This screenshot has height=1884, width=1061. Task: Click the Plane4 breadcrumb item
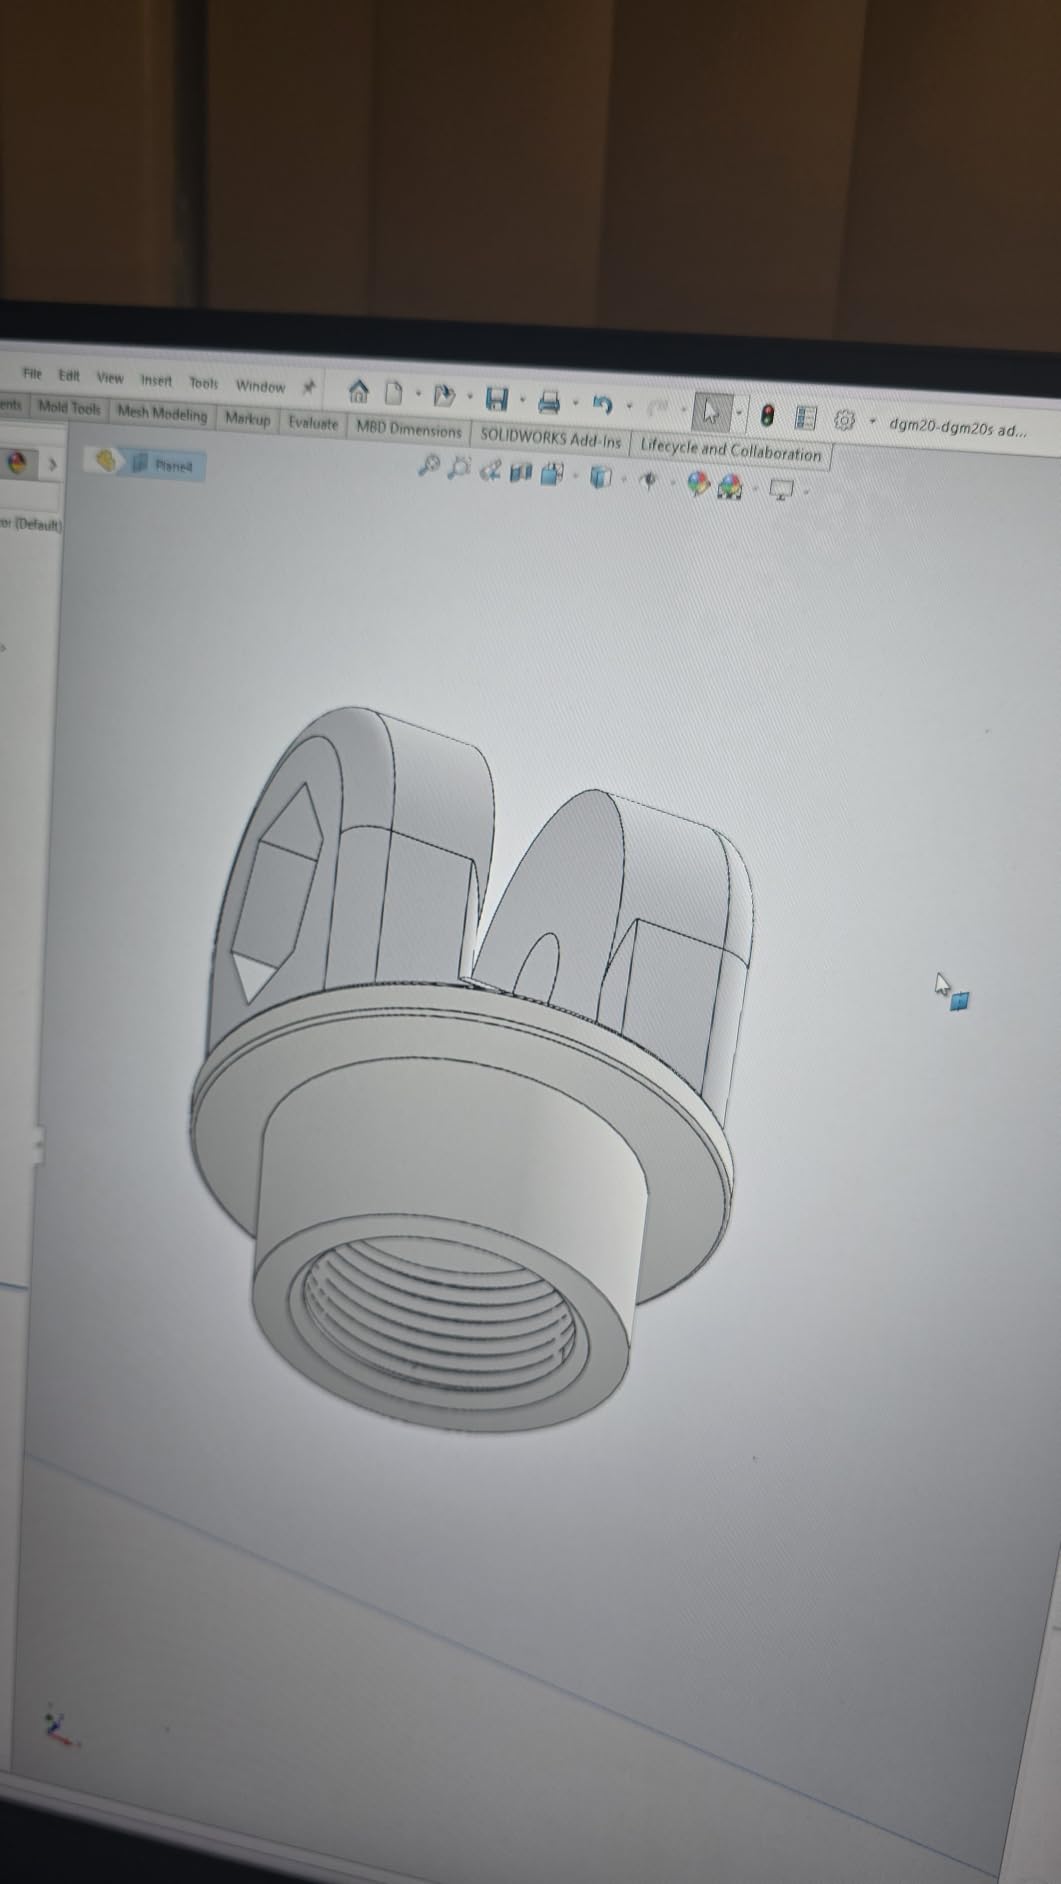165,465
